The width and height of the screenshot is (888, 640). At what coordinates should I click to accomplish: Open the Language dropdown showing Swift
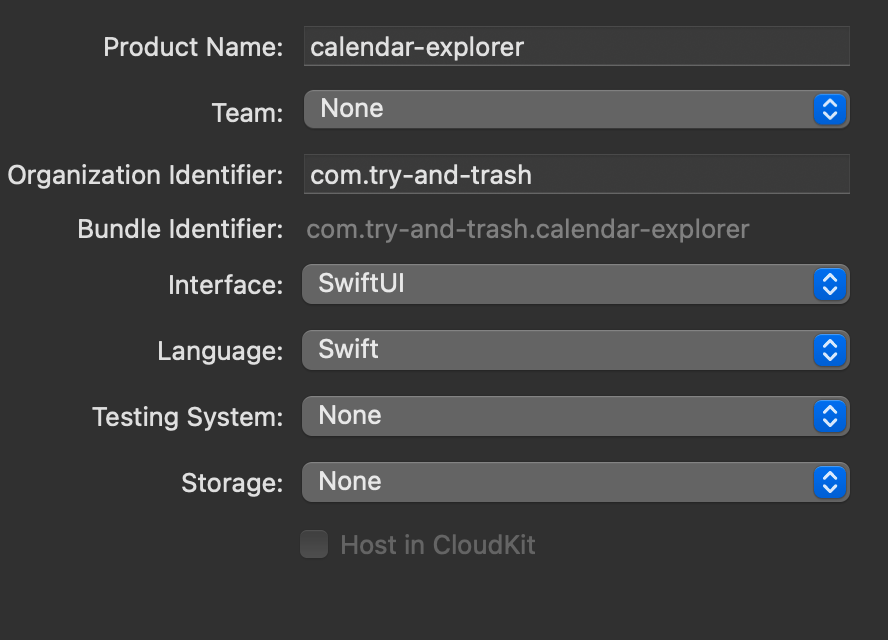[x=575, y=350]
